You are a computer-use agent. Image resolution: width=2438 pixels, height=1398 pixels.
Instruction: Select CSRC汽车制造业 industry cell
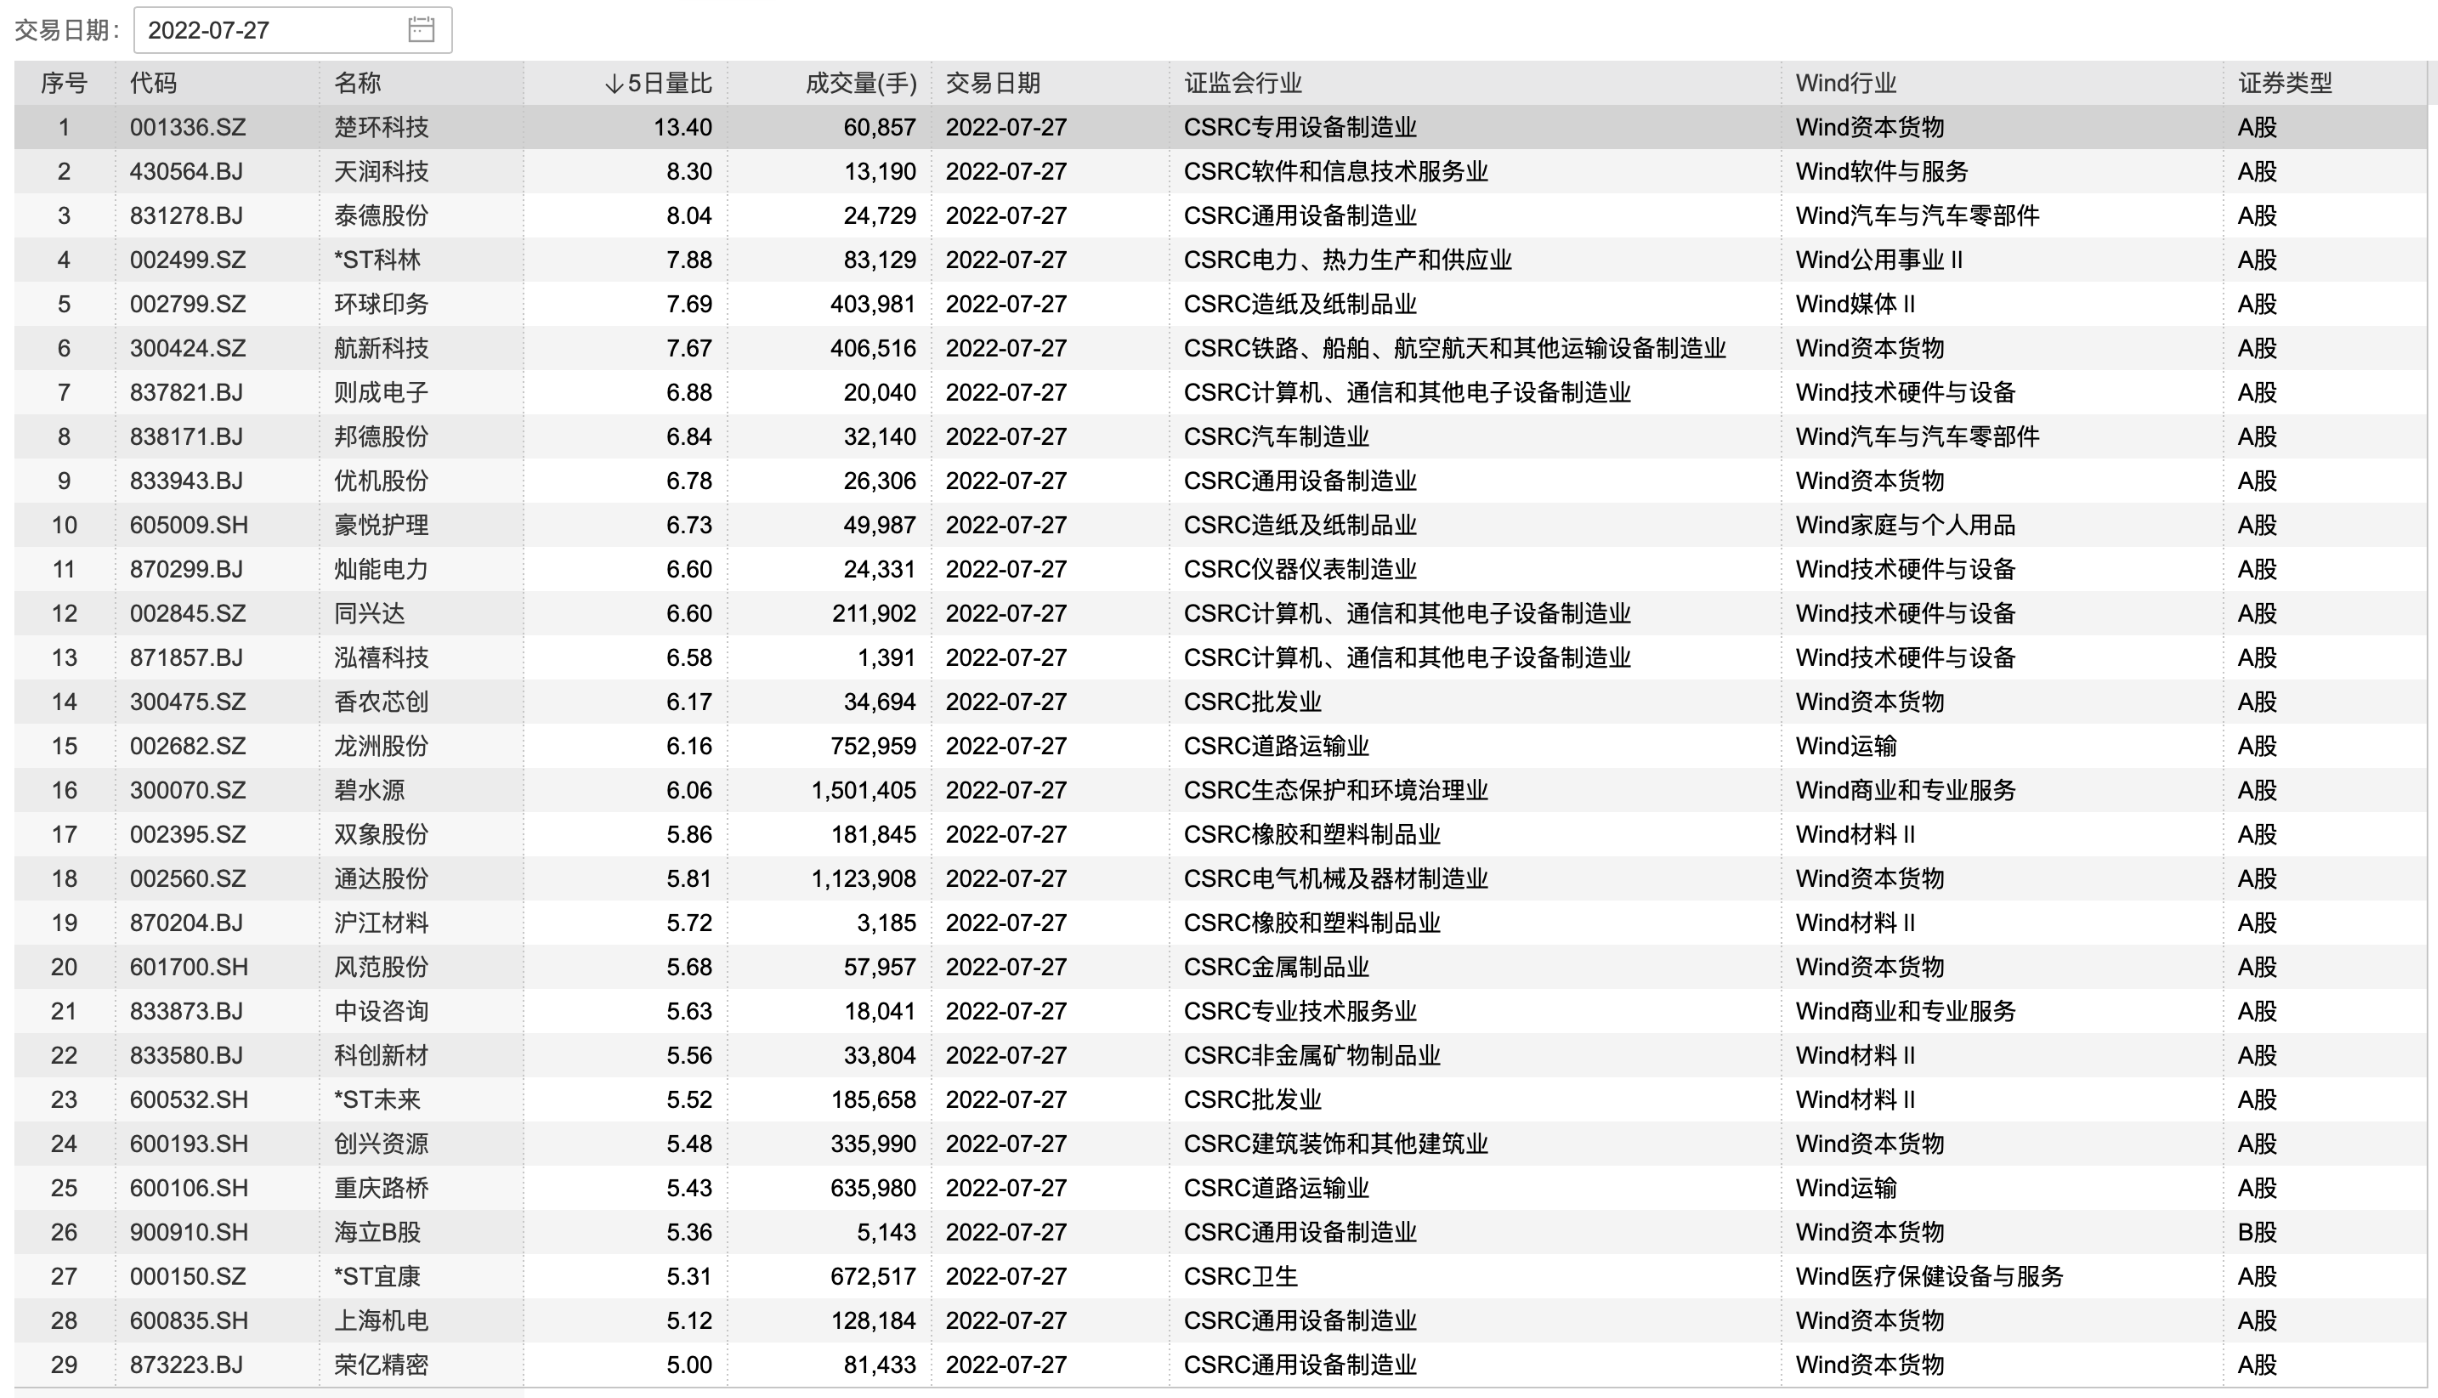1276,437
